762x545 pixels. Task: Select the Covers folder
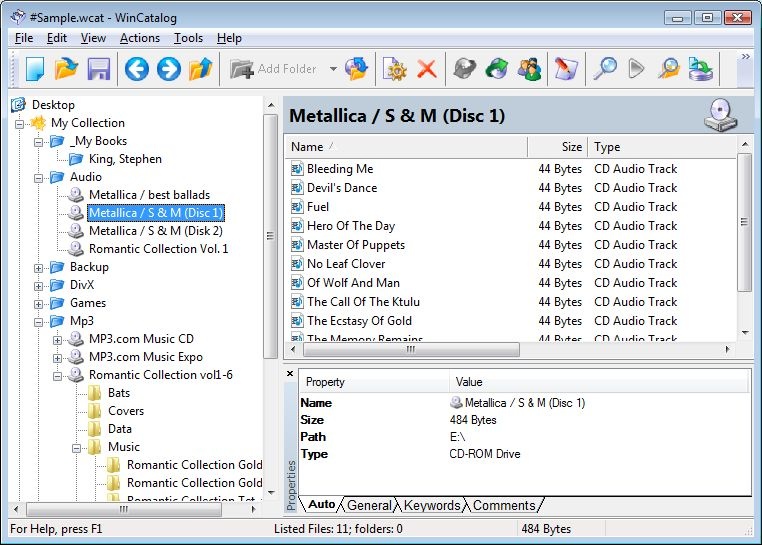pos(126,411)
